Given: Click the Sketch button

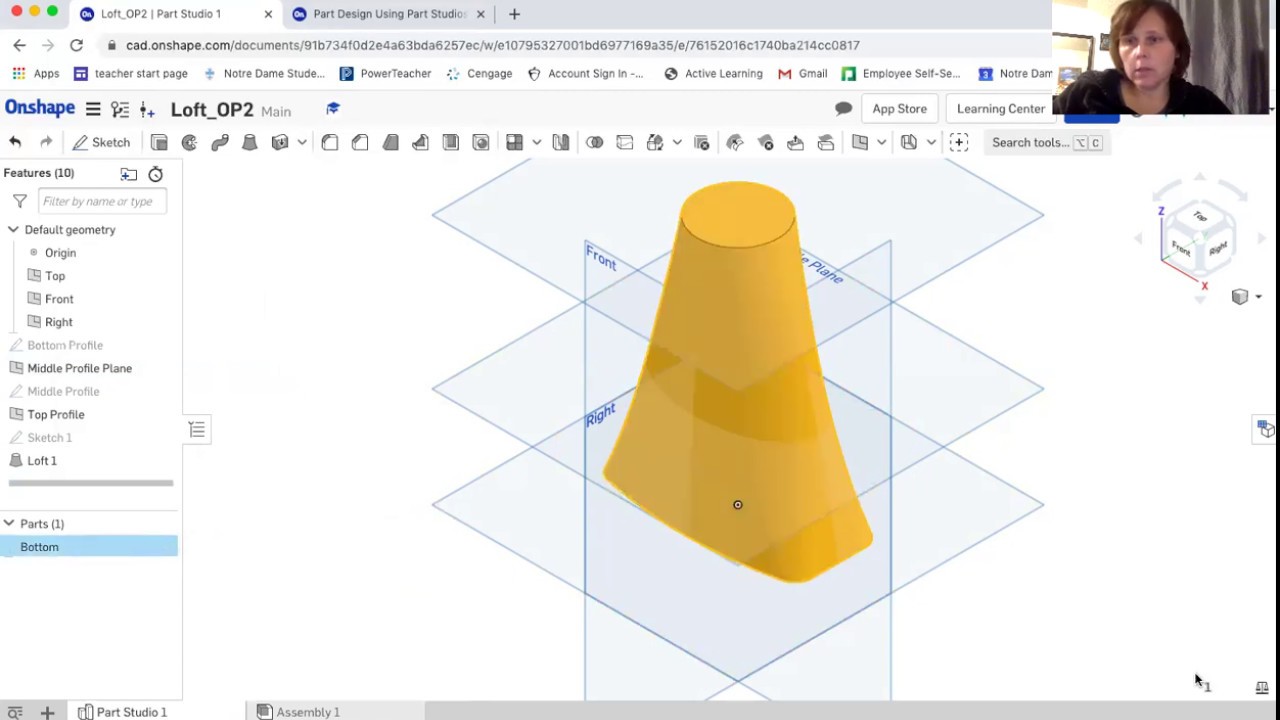Looking at the screenshot, I should point(102,142).
